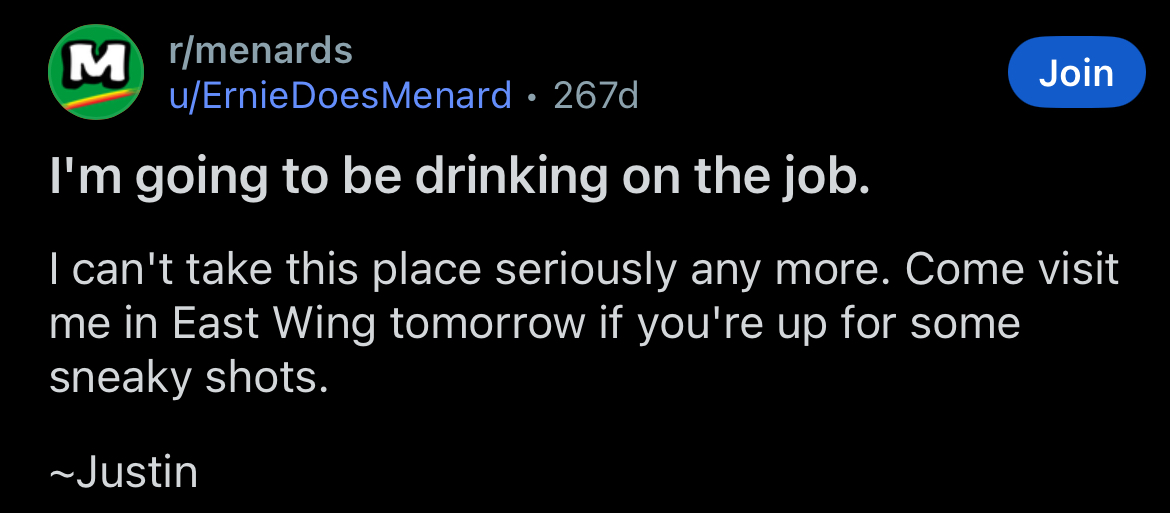Open the "drinking on the job" post title
This screenshot has height=513, width=1170.
coord(460,178)
